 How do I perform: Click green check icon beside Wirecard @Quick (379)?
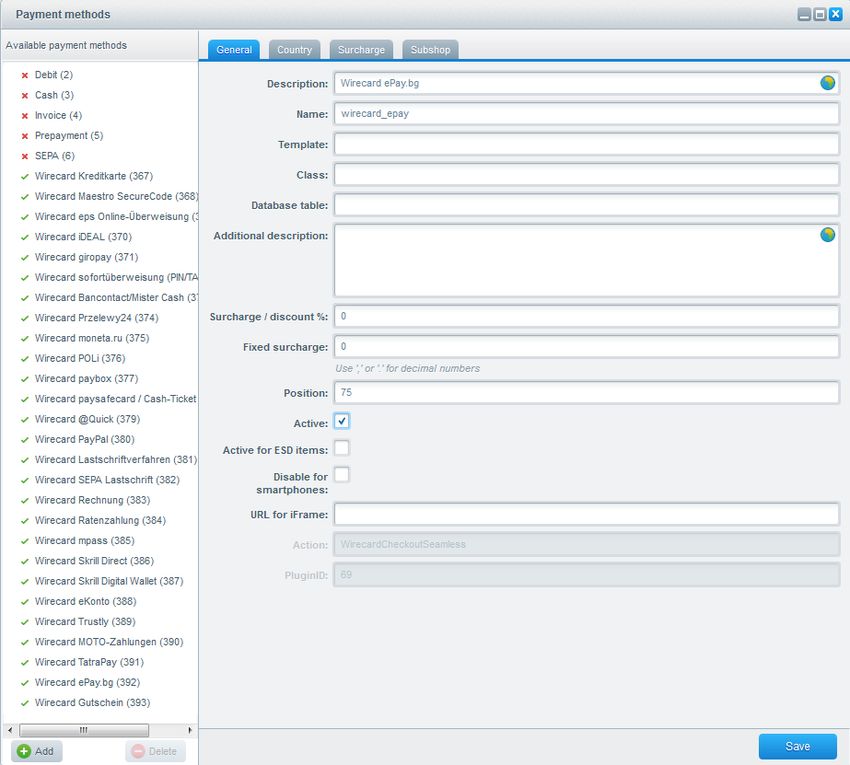(x=24, y=420)
